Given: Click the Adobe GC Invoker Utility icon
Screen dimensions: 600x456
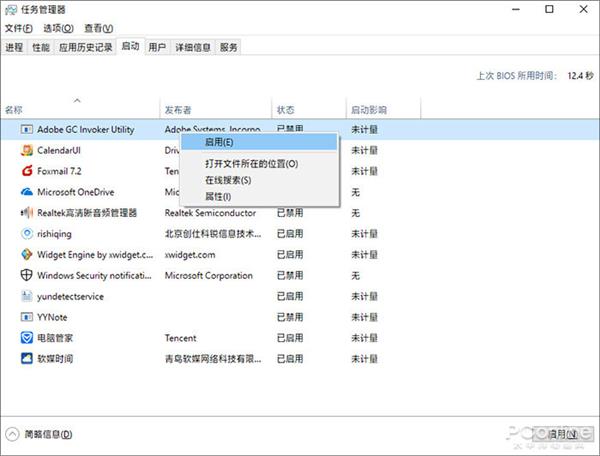Looking at the screenshot, I should point(26,130).
